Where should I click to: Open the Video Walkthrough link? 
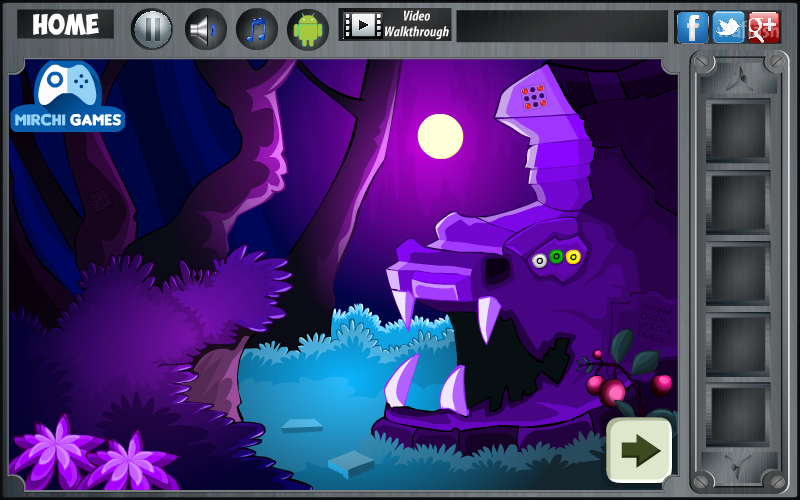pos(395,24)
